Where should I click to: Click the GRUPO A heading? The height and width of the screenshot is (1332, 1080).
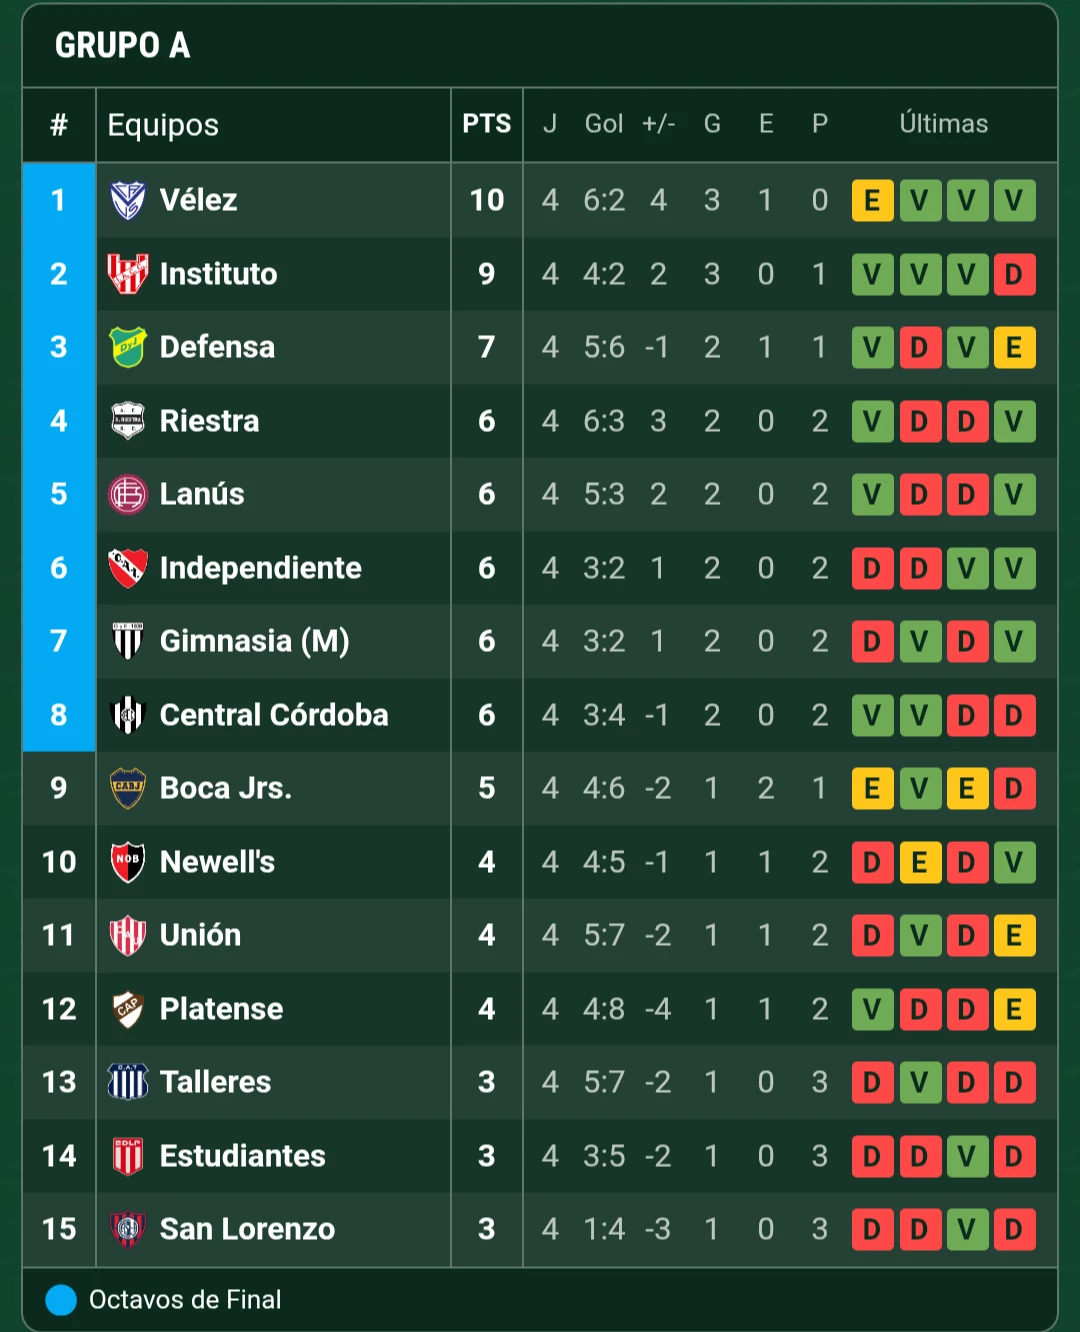tap(122, 45)
